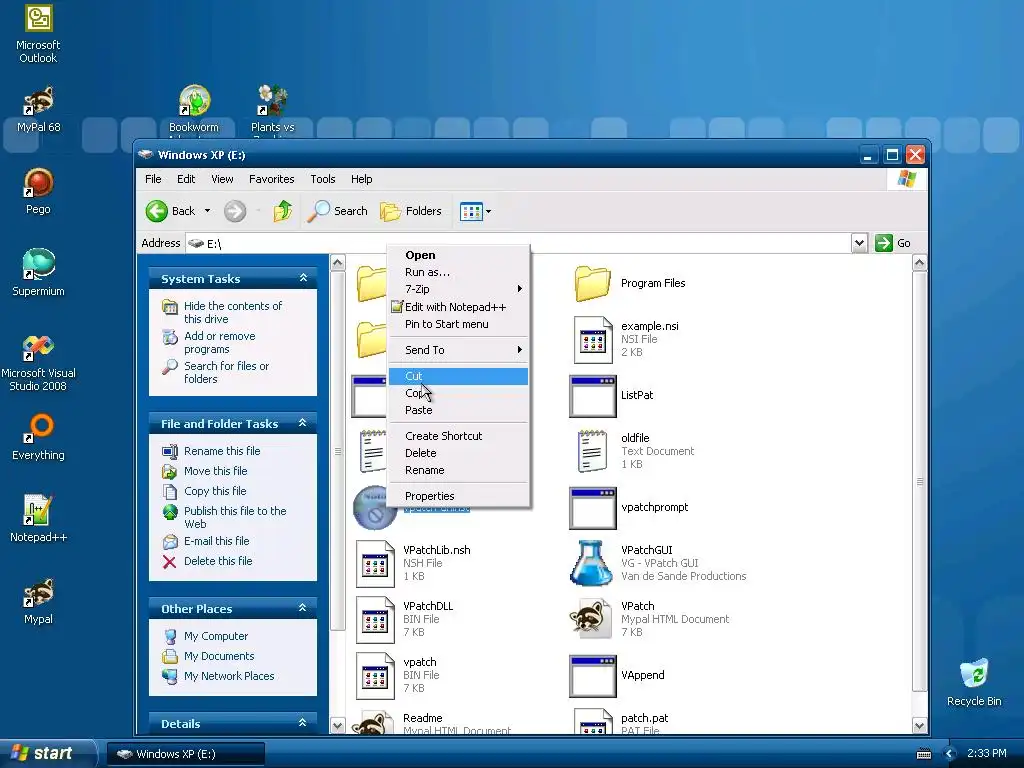Screen dimensions: 1024x768
Task: Launch Notepad++ from the desktop
Action: click(38, 519)
